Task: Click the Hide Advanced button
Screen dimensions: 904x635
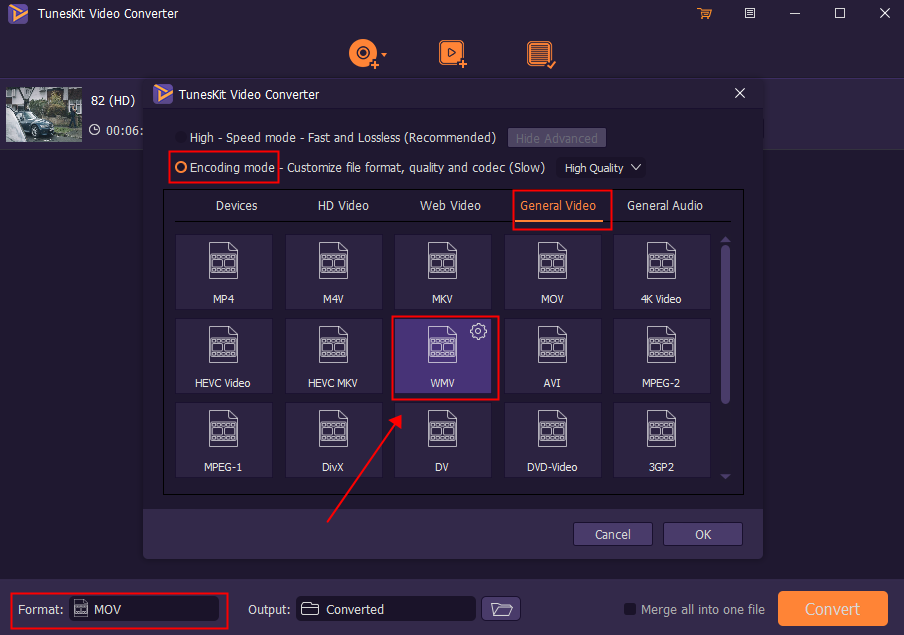Action: [x=556, y=138]
